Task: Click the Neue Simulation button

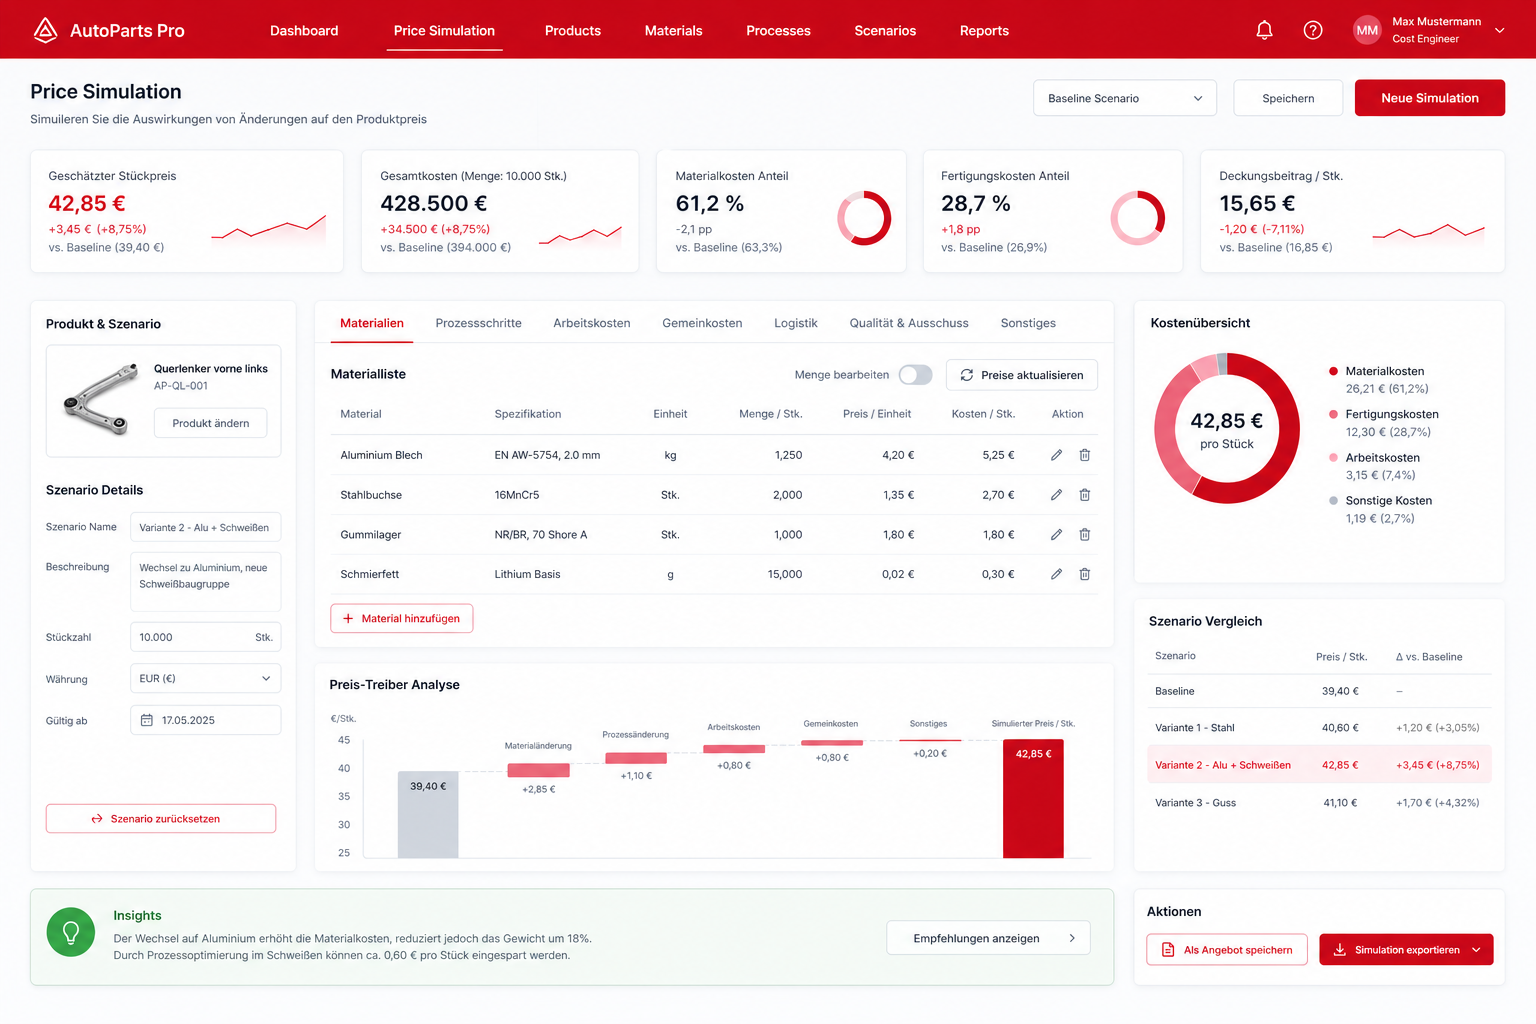Action: [1429, 98]
